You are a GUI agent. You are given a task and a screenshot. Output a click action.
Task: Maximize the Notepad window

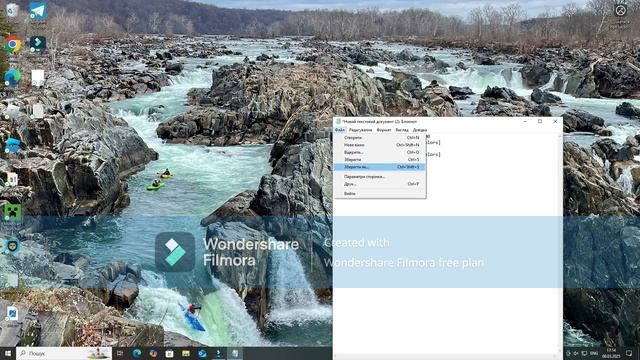click(540, 121)
